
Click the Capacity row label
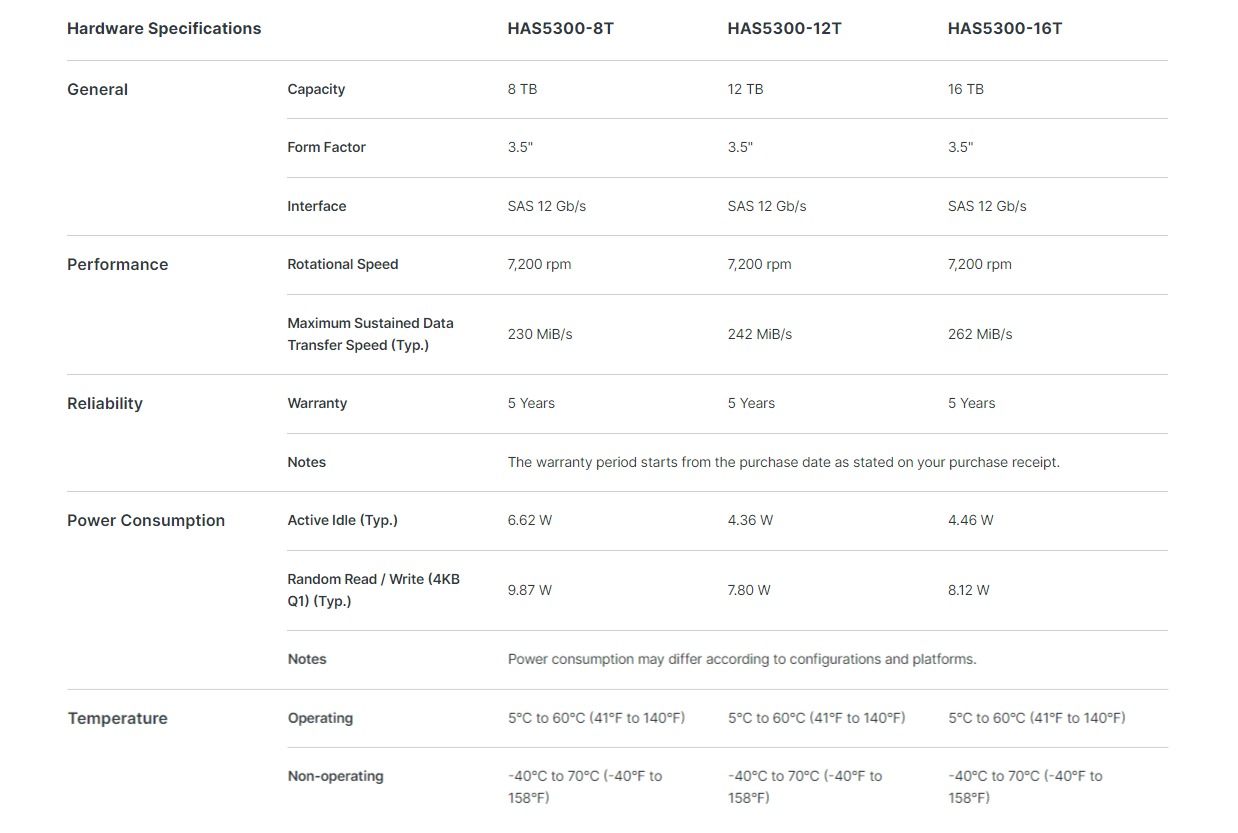coord(316,89)
